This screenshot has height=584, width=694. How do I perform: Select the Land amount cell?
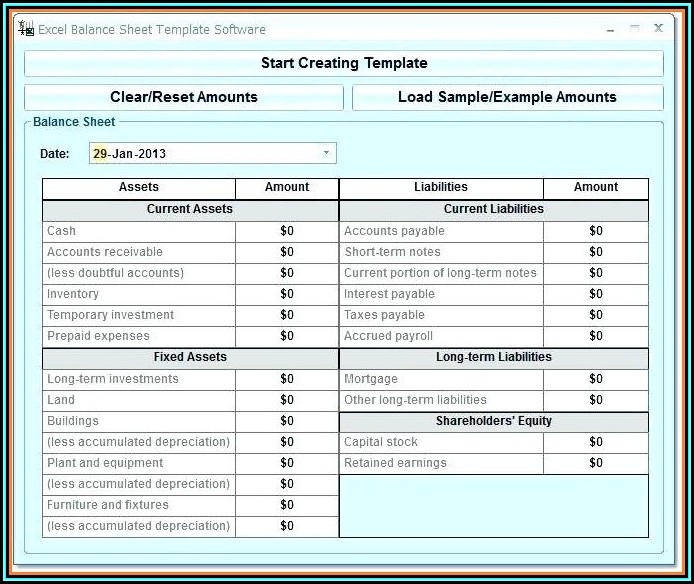287,400
